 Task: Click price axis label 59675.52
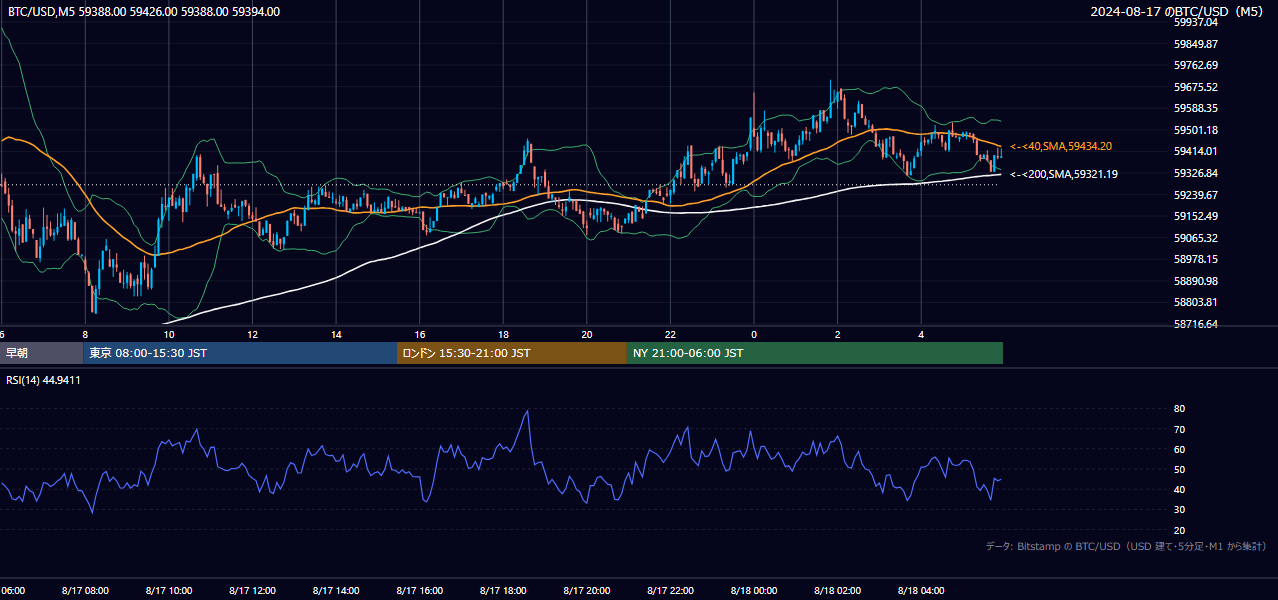[x=1196, y=87]
